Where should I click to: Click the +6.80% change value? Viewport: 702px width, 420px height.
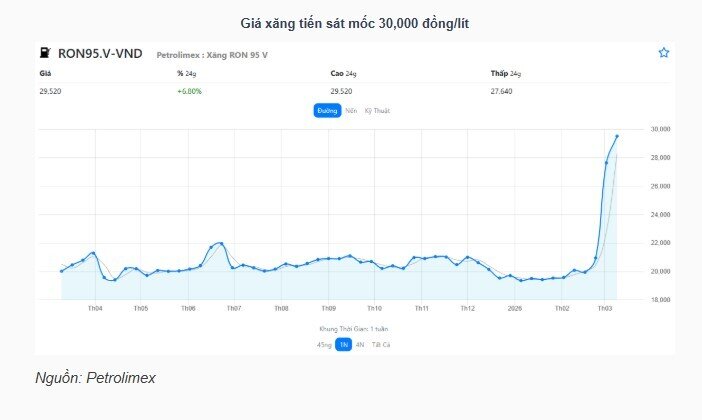coord(189,91)
